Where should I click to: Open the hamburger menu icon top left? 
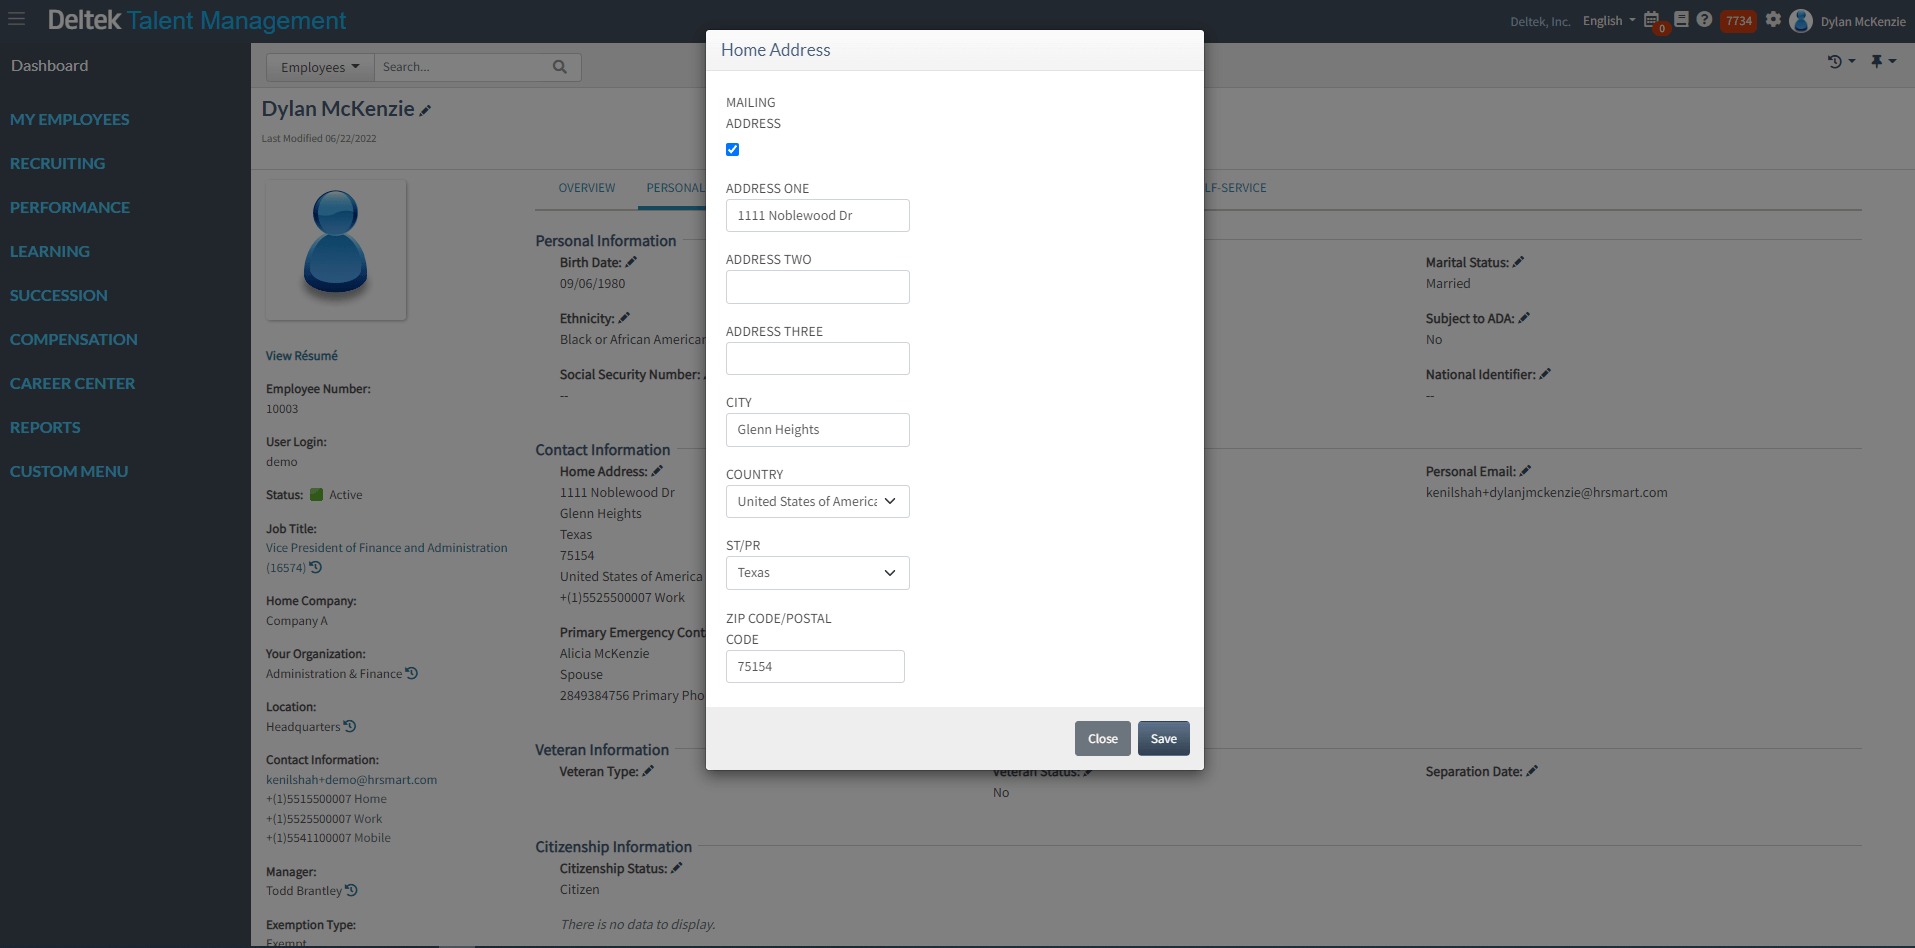pyautogui.click(x=16, y=18)
